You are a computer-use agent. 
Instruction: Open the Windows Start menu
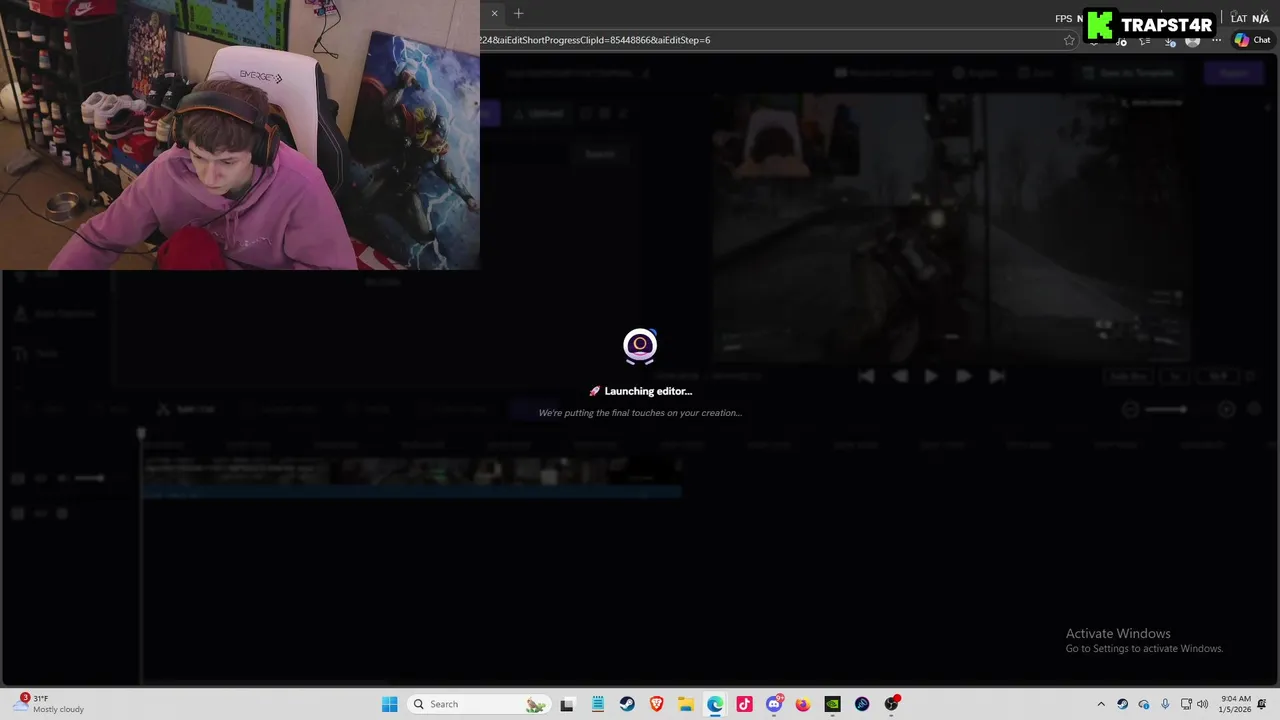point(389,704)
